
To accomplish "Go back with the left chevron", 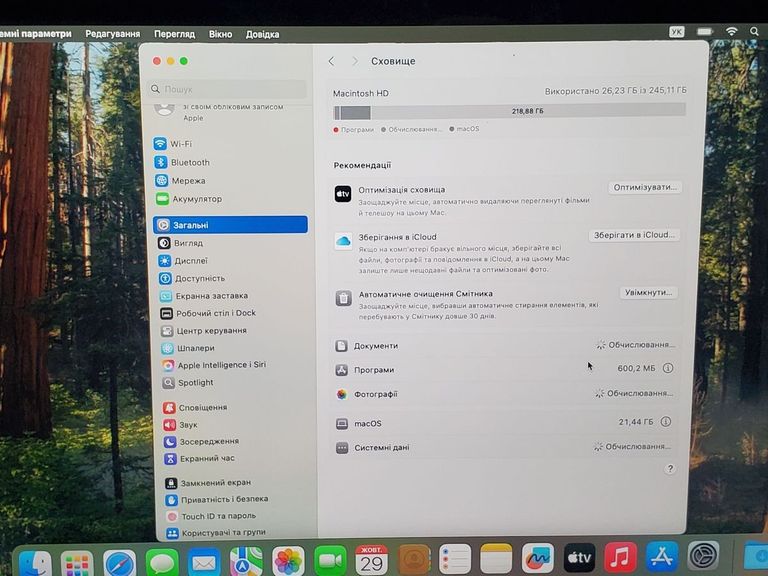I will point(332,61).
